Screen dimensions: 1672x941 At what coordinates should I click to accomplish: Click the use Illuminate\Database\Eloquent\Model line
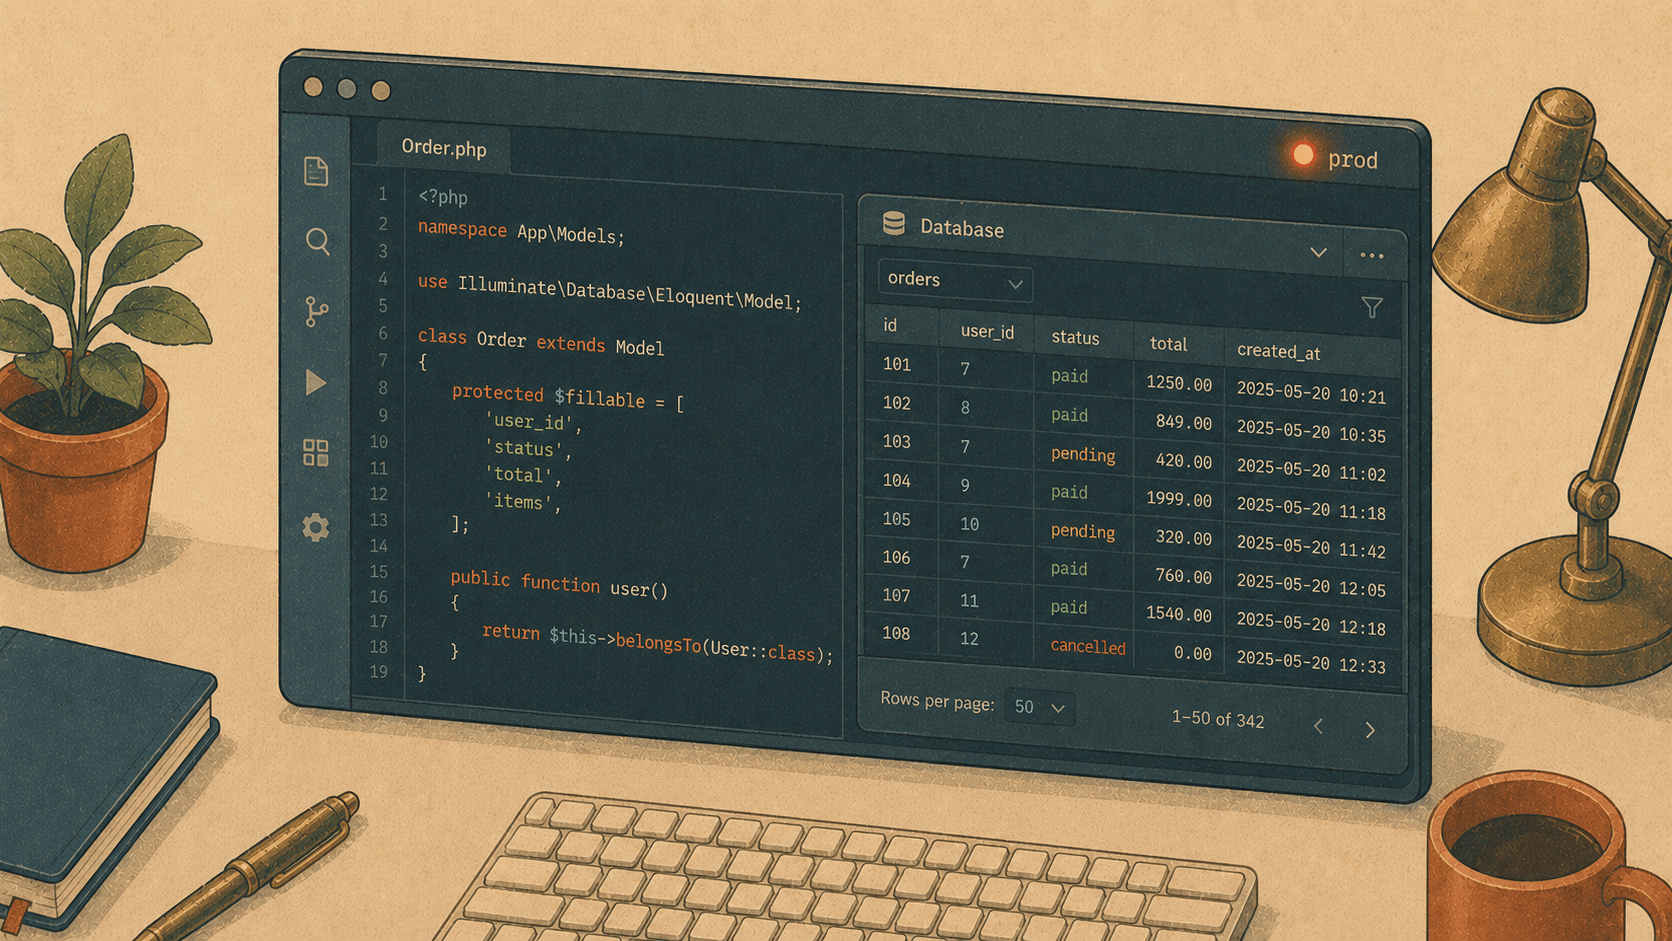pos(610,292)
